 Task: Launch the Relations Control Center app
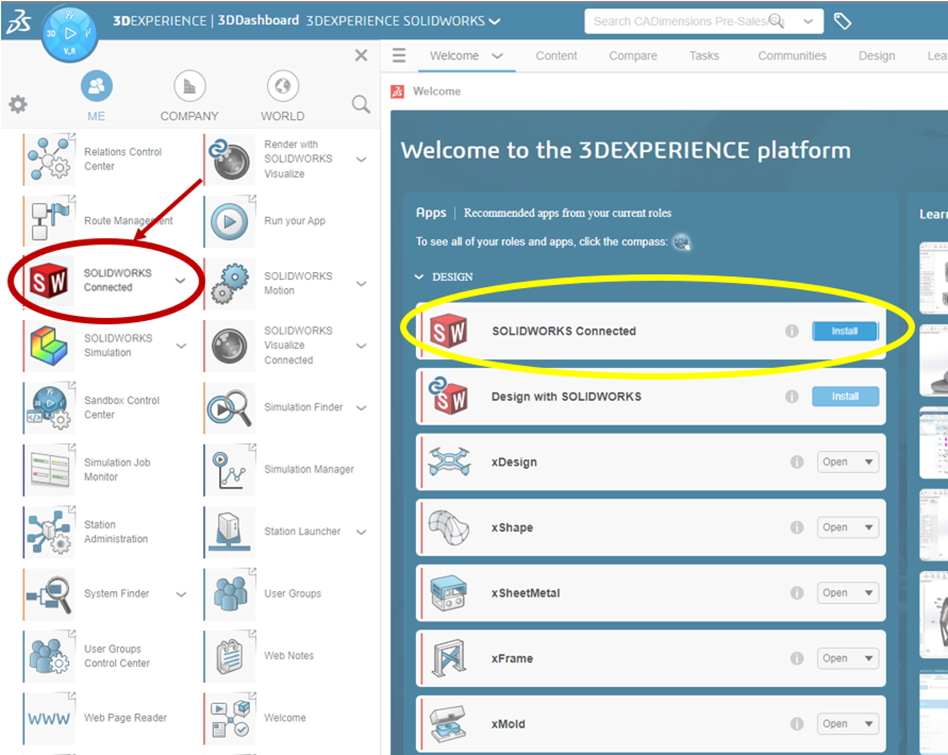coord(49,159)
